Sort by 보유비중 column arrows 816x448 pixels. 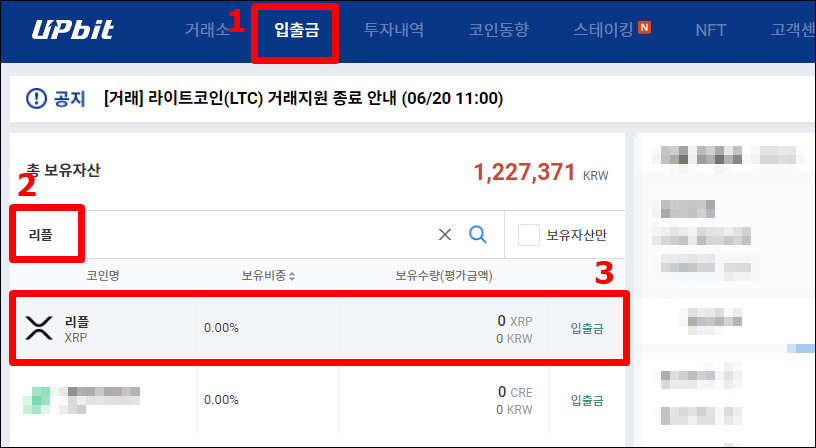(x=292, y=276)
